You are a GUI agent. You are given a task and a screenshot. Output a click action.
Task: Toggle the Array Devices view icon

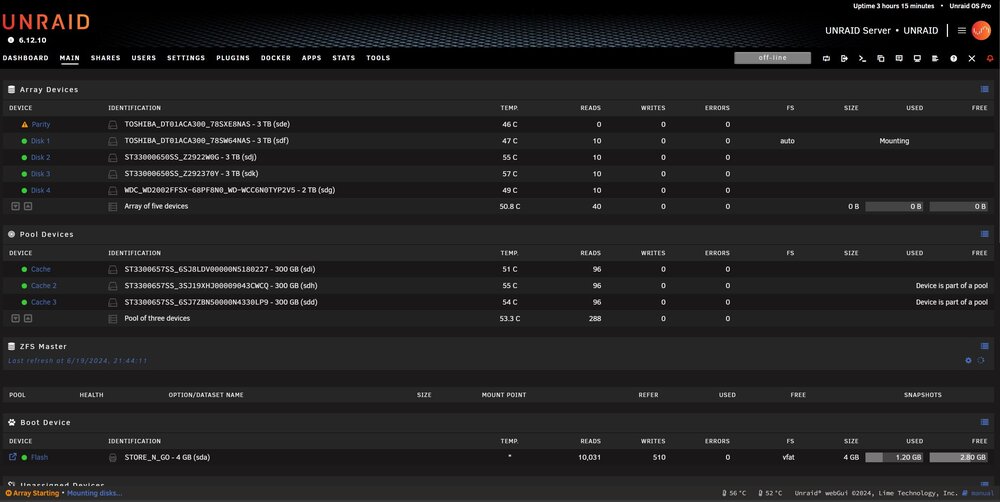[985, 89]
